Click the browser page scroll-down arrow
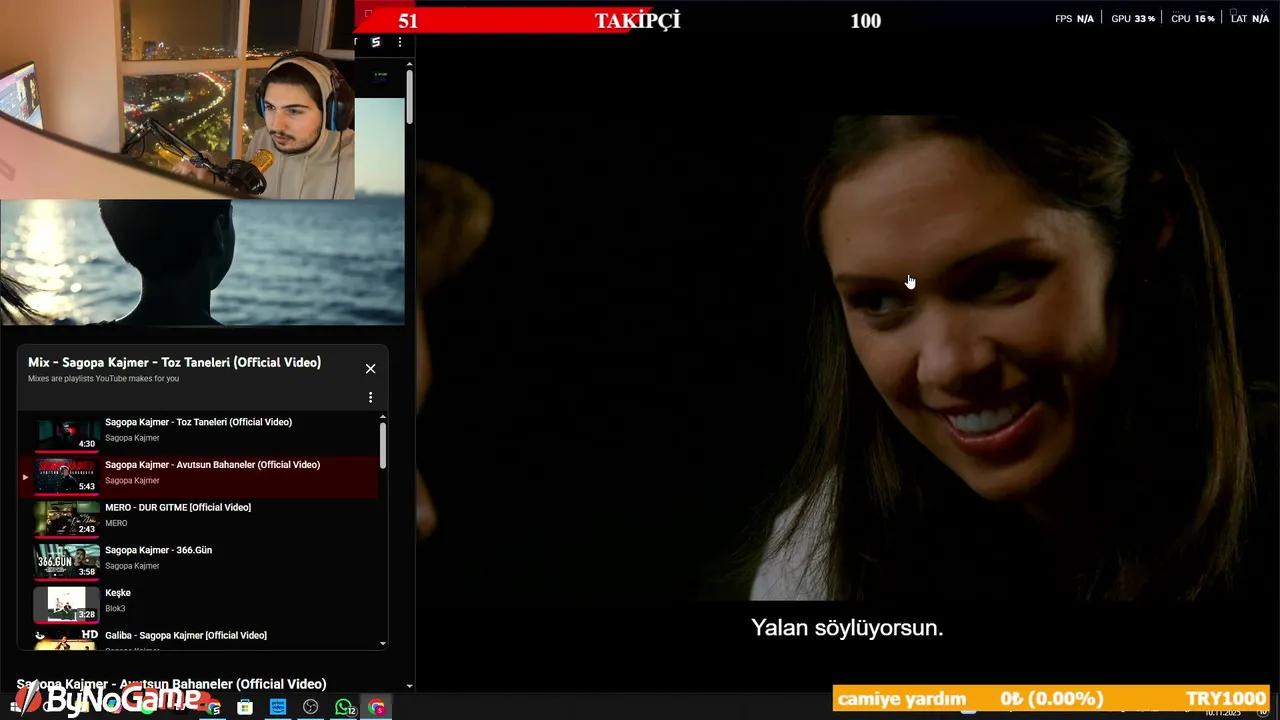 click(x=409, y=686)
